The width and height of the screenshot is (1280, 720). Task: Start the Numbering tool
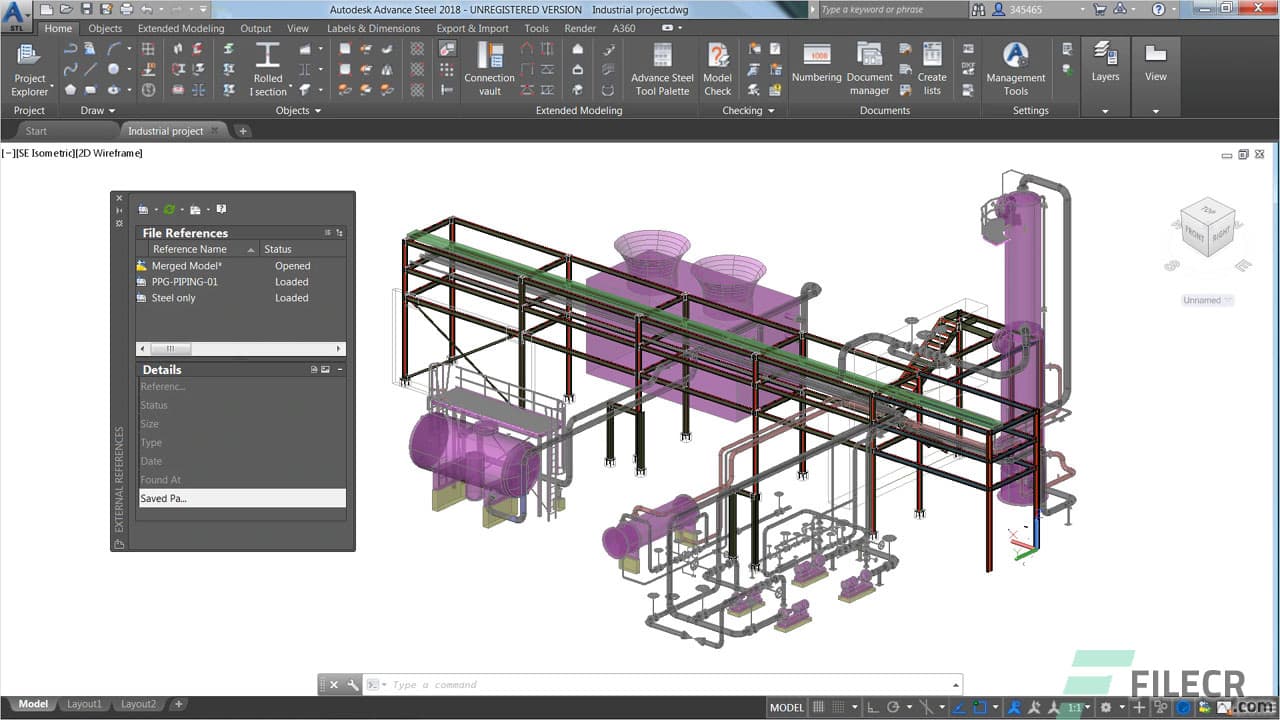point(817,70)
